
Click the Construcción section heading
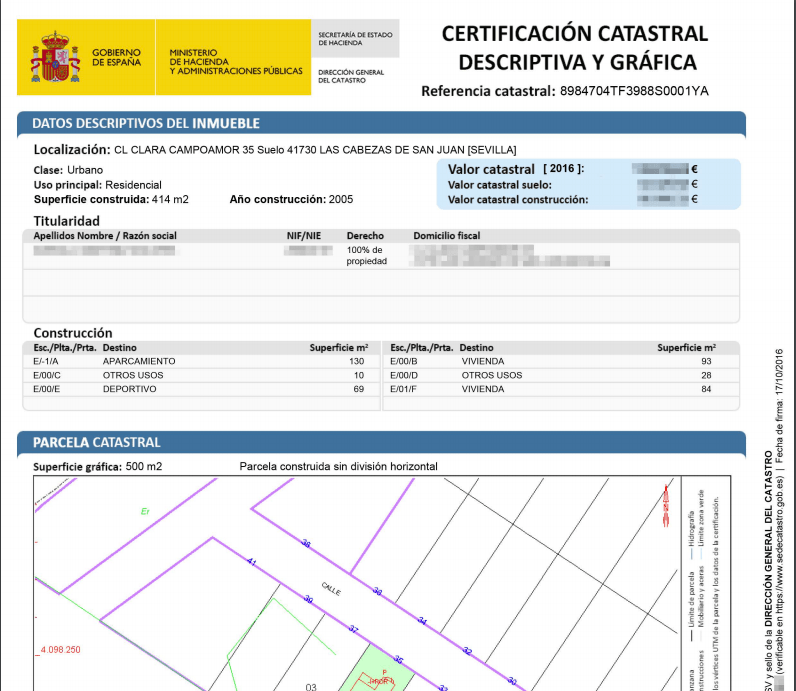tap(73, 333)
